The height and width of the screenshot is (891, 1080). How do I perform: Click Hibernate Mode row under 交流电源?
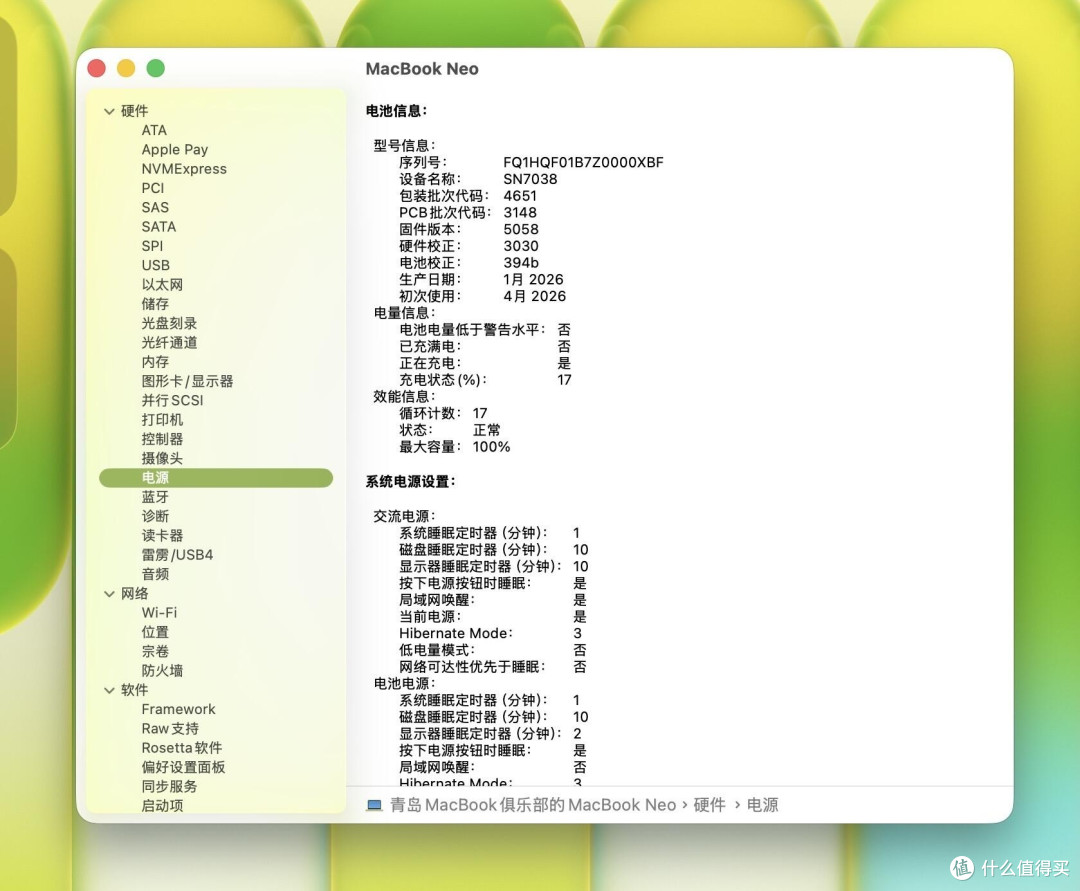pyautogui.click(x=490, y=633)
